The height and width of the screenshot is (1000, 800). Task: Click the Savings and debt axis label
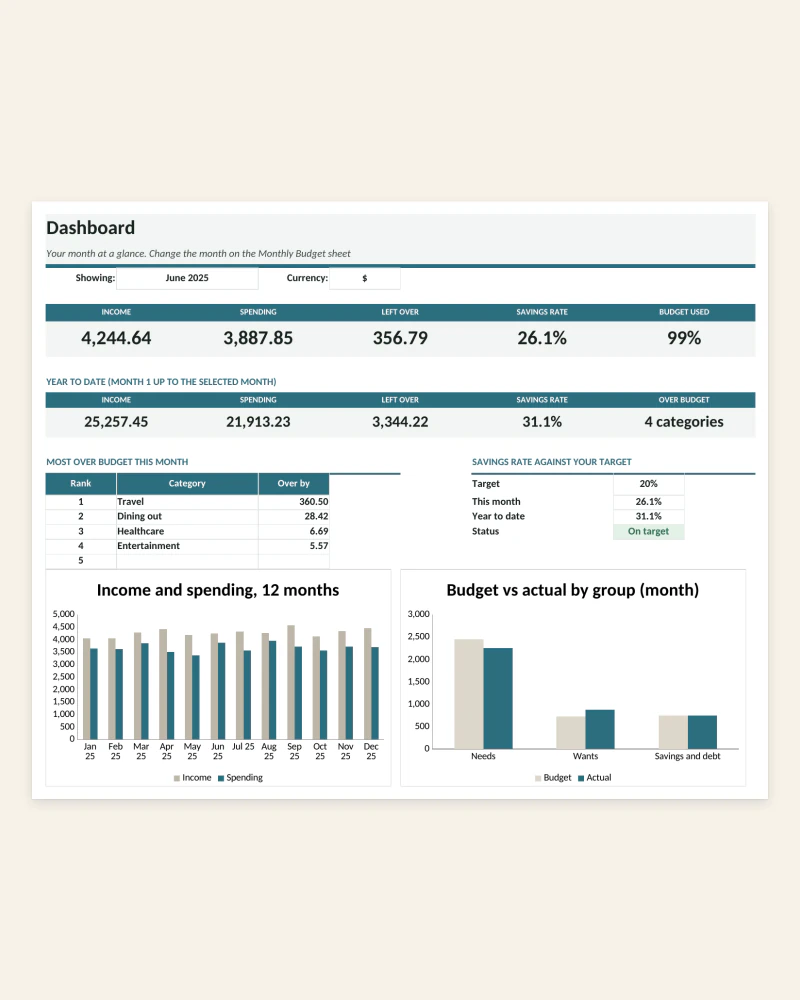click(x=687, y=756)
